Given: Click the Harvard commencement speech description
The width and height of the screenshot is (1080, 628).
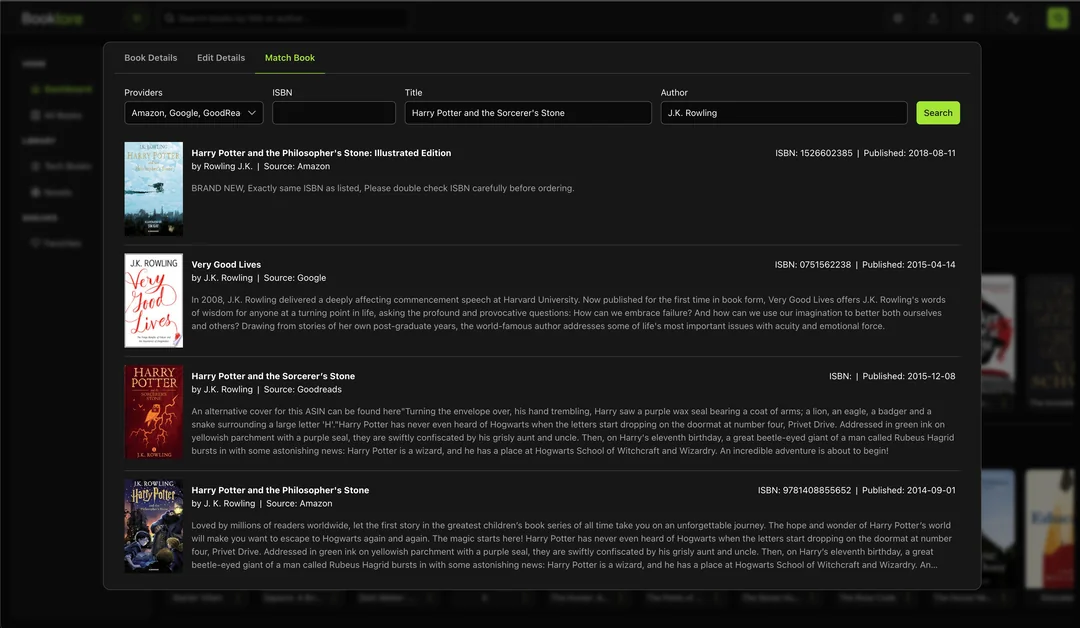Looking at the screenshot, I should pos(568,313).
